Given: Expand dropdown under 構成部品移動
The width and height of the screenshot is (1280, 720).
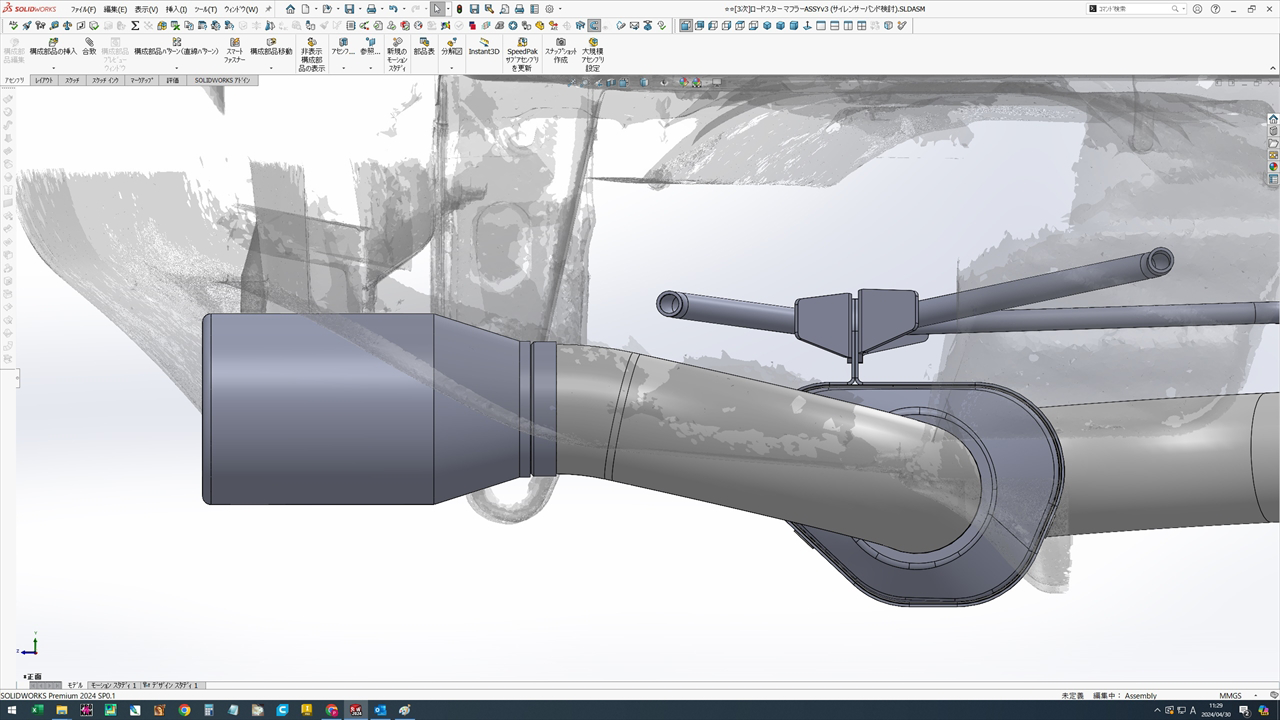Looking at the screenshot, I should (x=271, y=68).
